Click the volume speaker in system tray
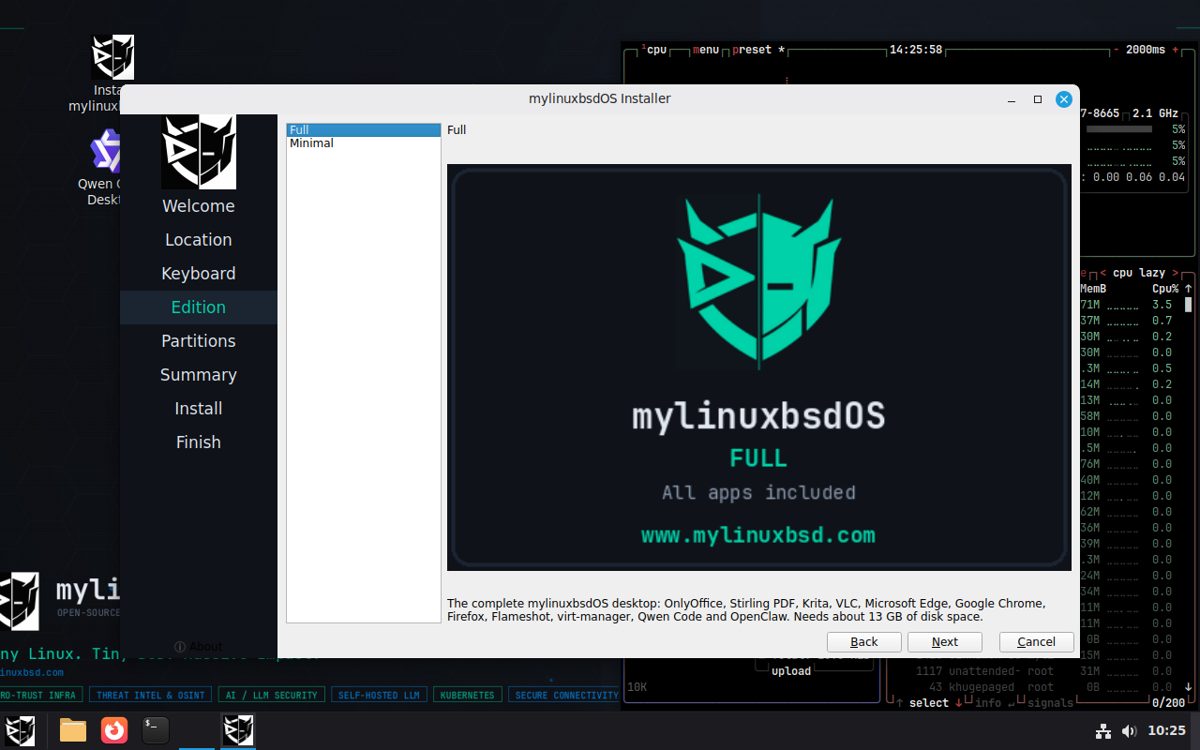The width and height of the screenshot is (1200, 750). (x=1129, y=731)
